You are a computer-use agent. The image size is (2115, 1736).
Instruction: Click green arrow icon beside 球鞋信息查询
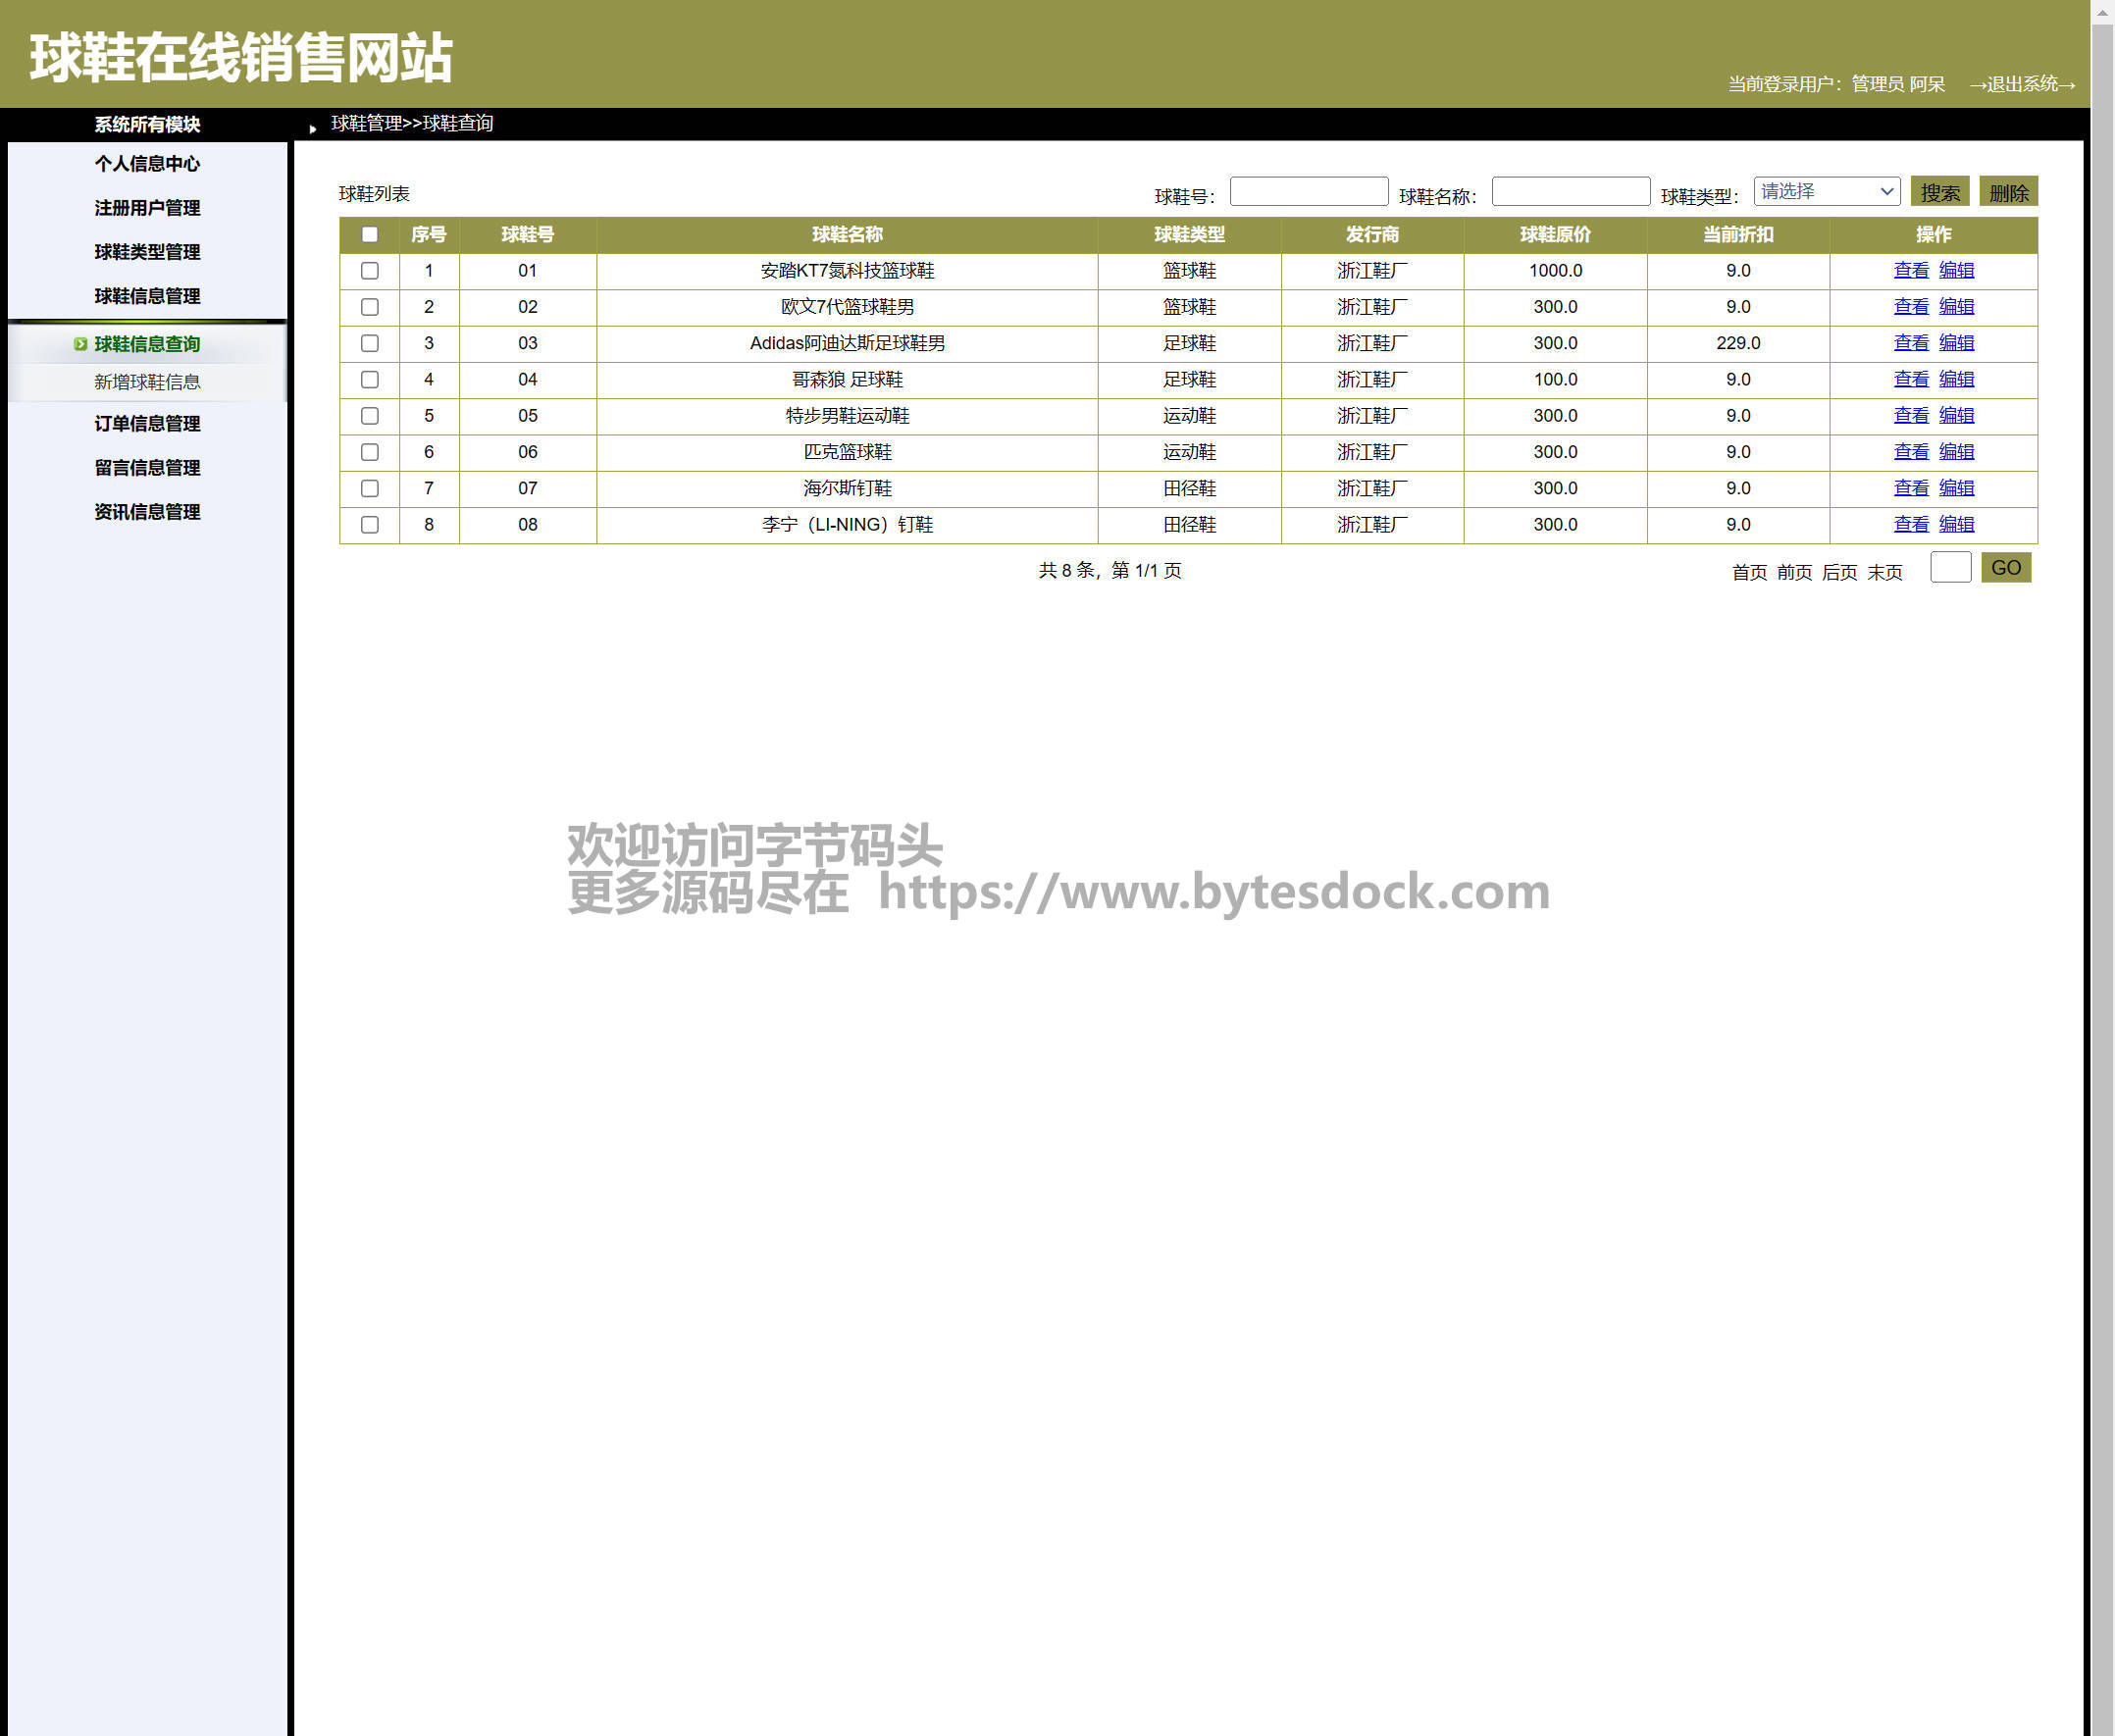[x=80, y=344]
